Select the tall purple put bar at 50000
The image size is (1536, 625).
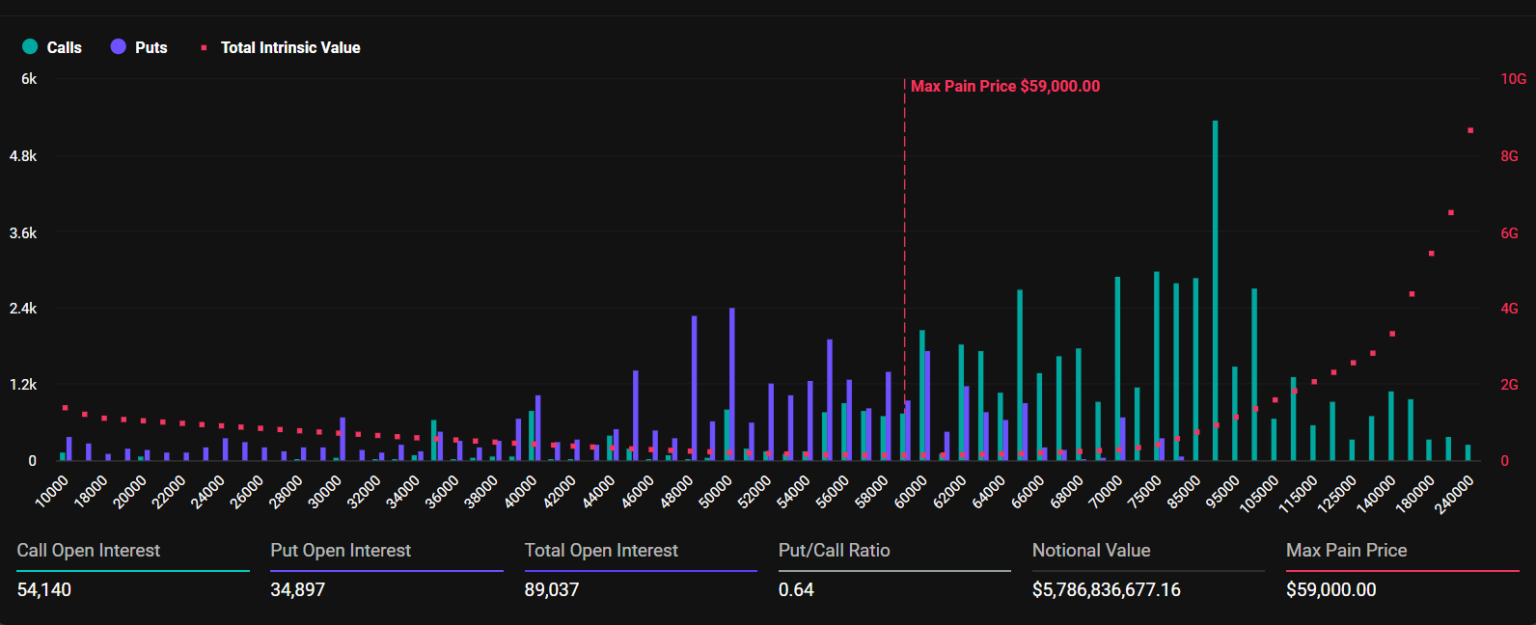(732, 384)
